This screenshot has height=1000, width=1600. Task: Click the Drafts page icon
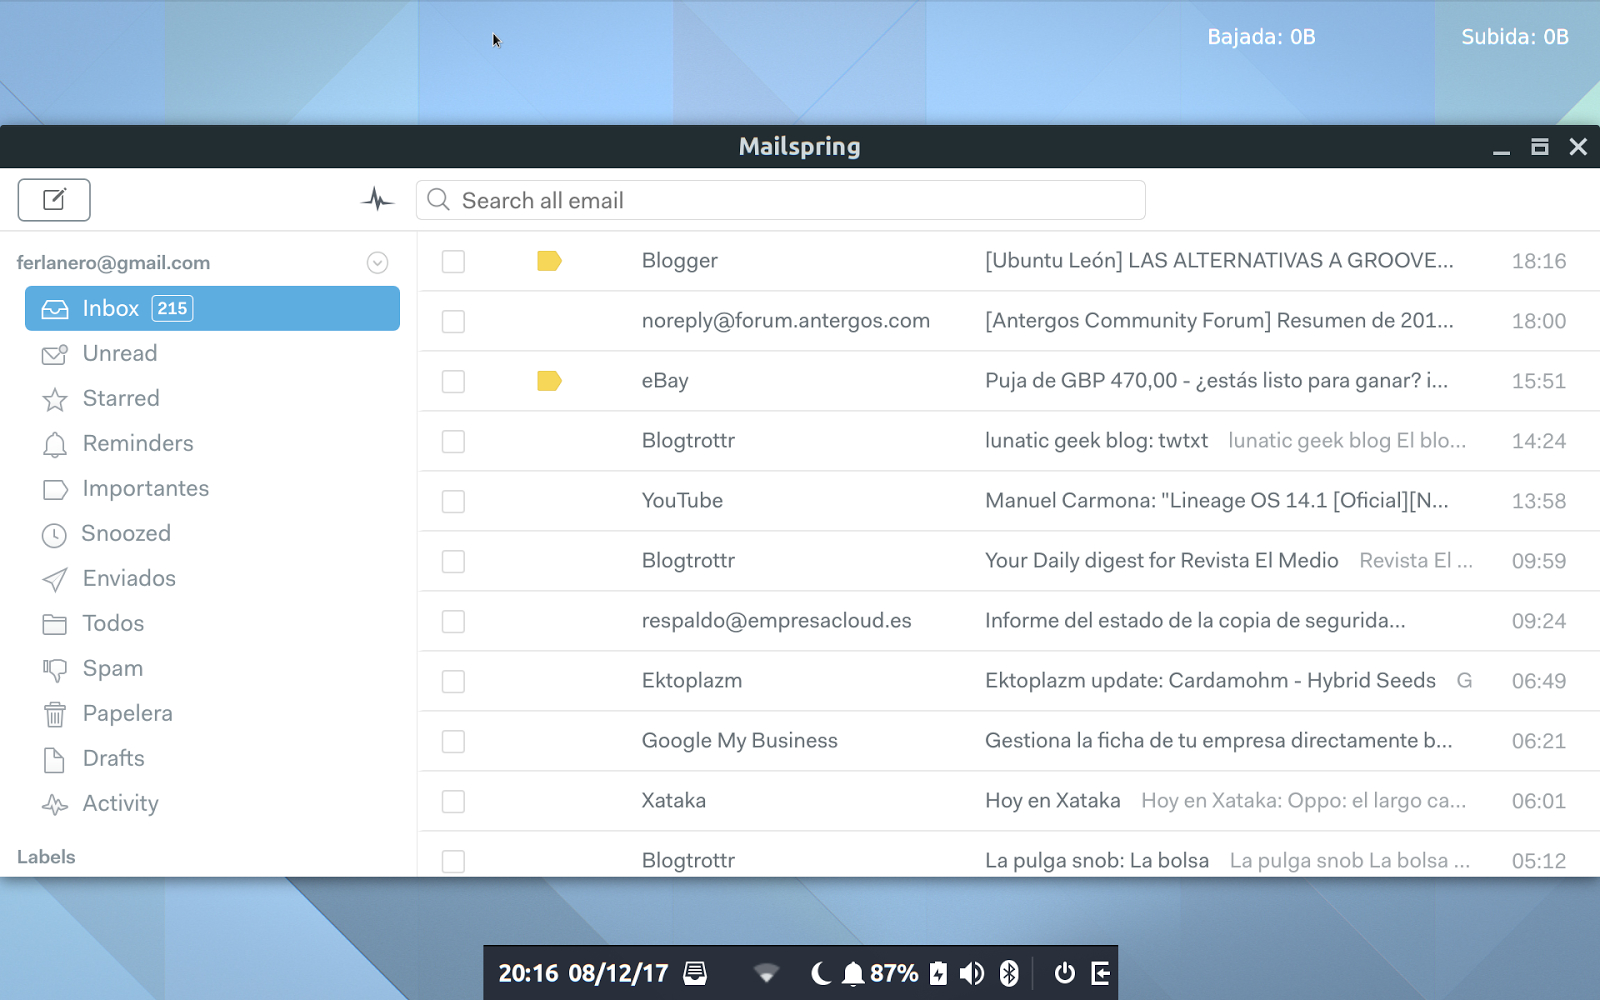55,759
